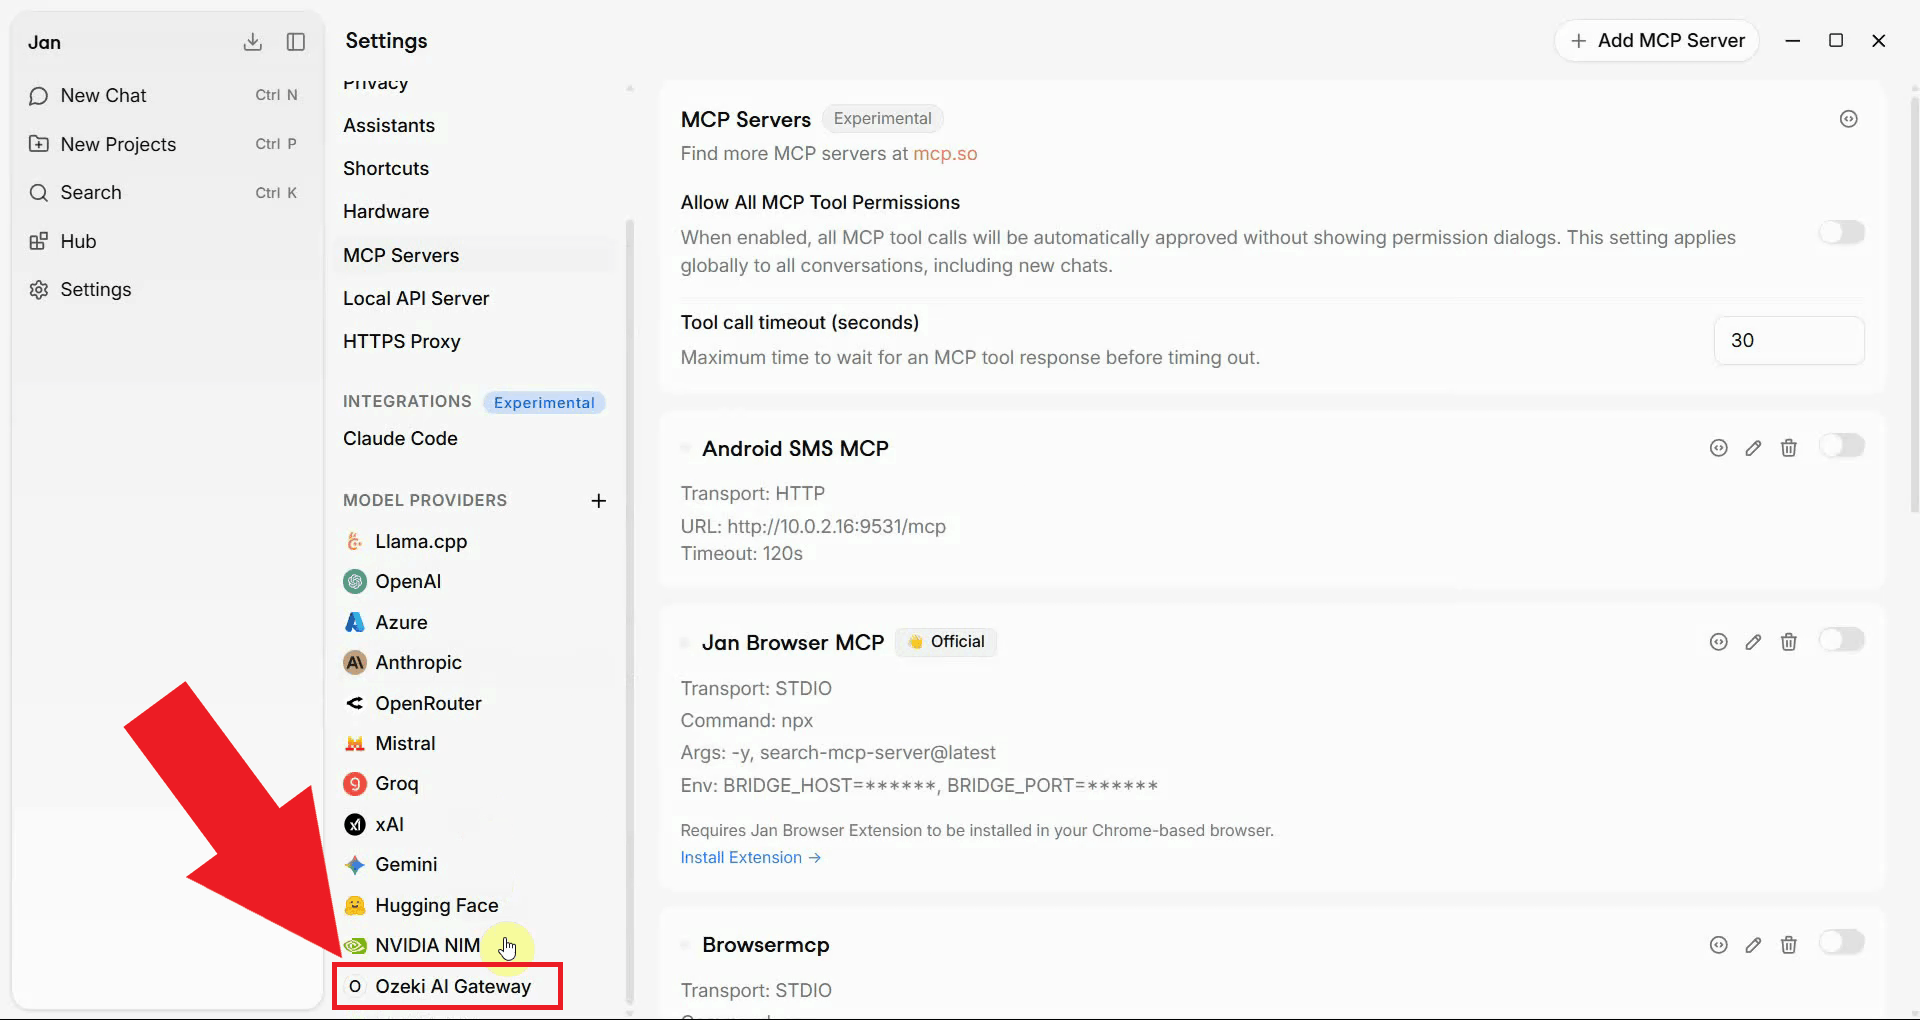Delete the Android SMS MCP server
1920x1020 pixels.
1789,448
